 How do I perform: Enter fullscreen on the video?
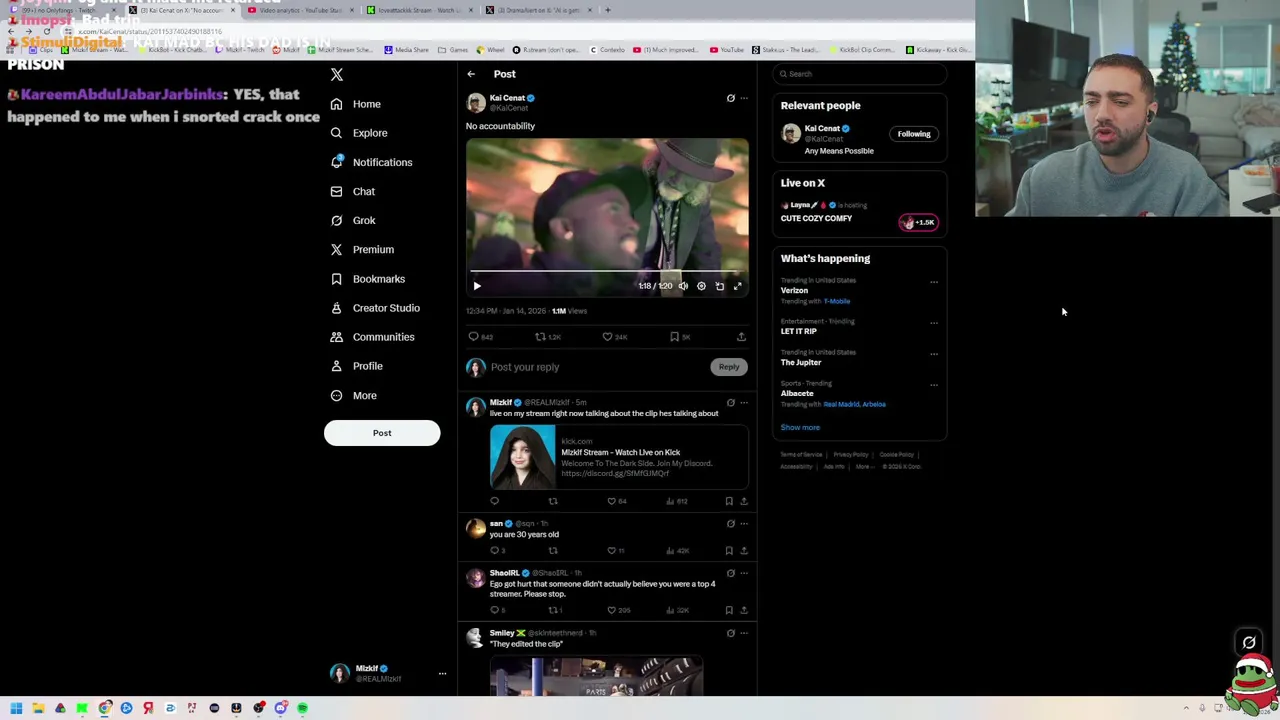(x=737, y=286)
